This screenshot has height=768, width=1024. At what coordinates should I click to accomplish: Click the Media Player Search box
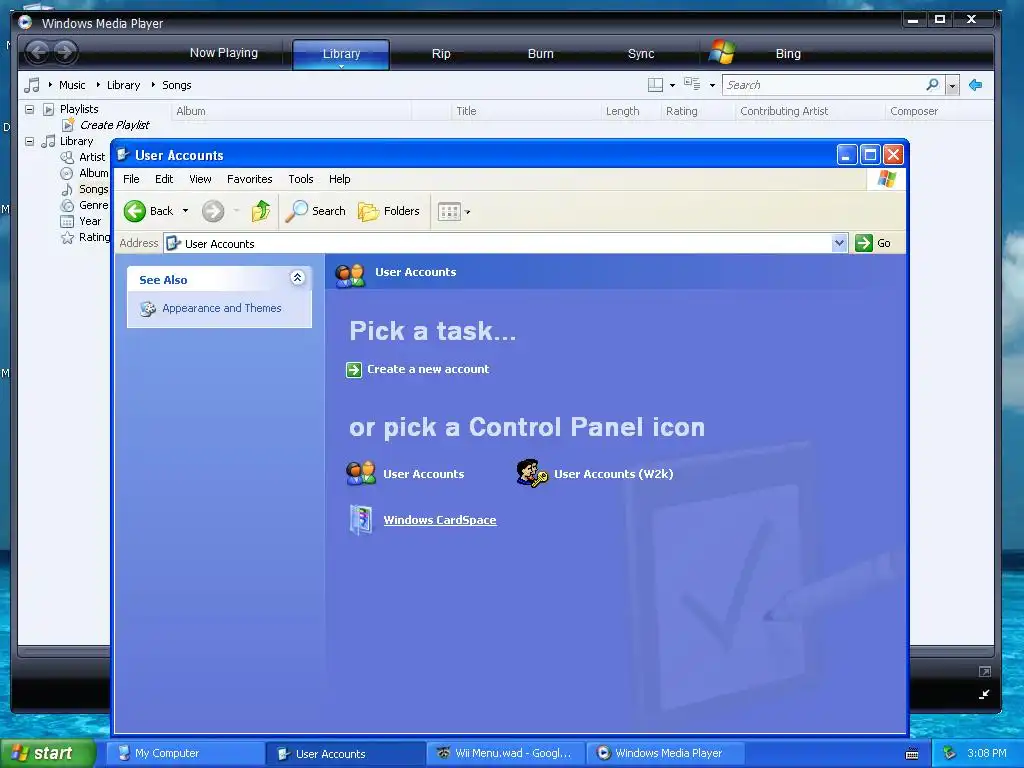[825, 85]
